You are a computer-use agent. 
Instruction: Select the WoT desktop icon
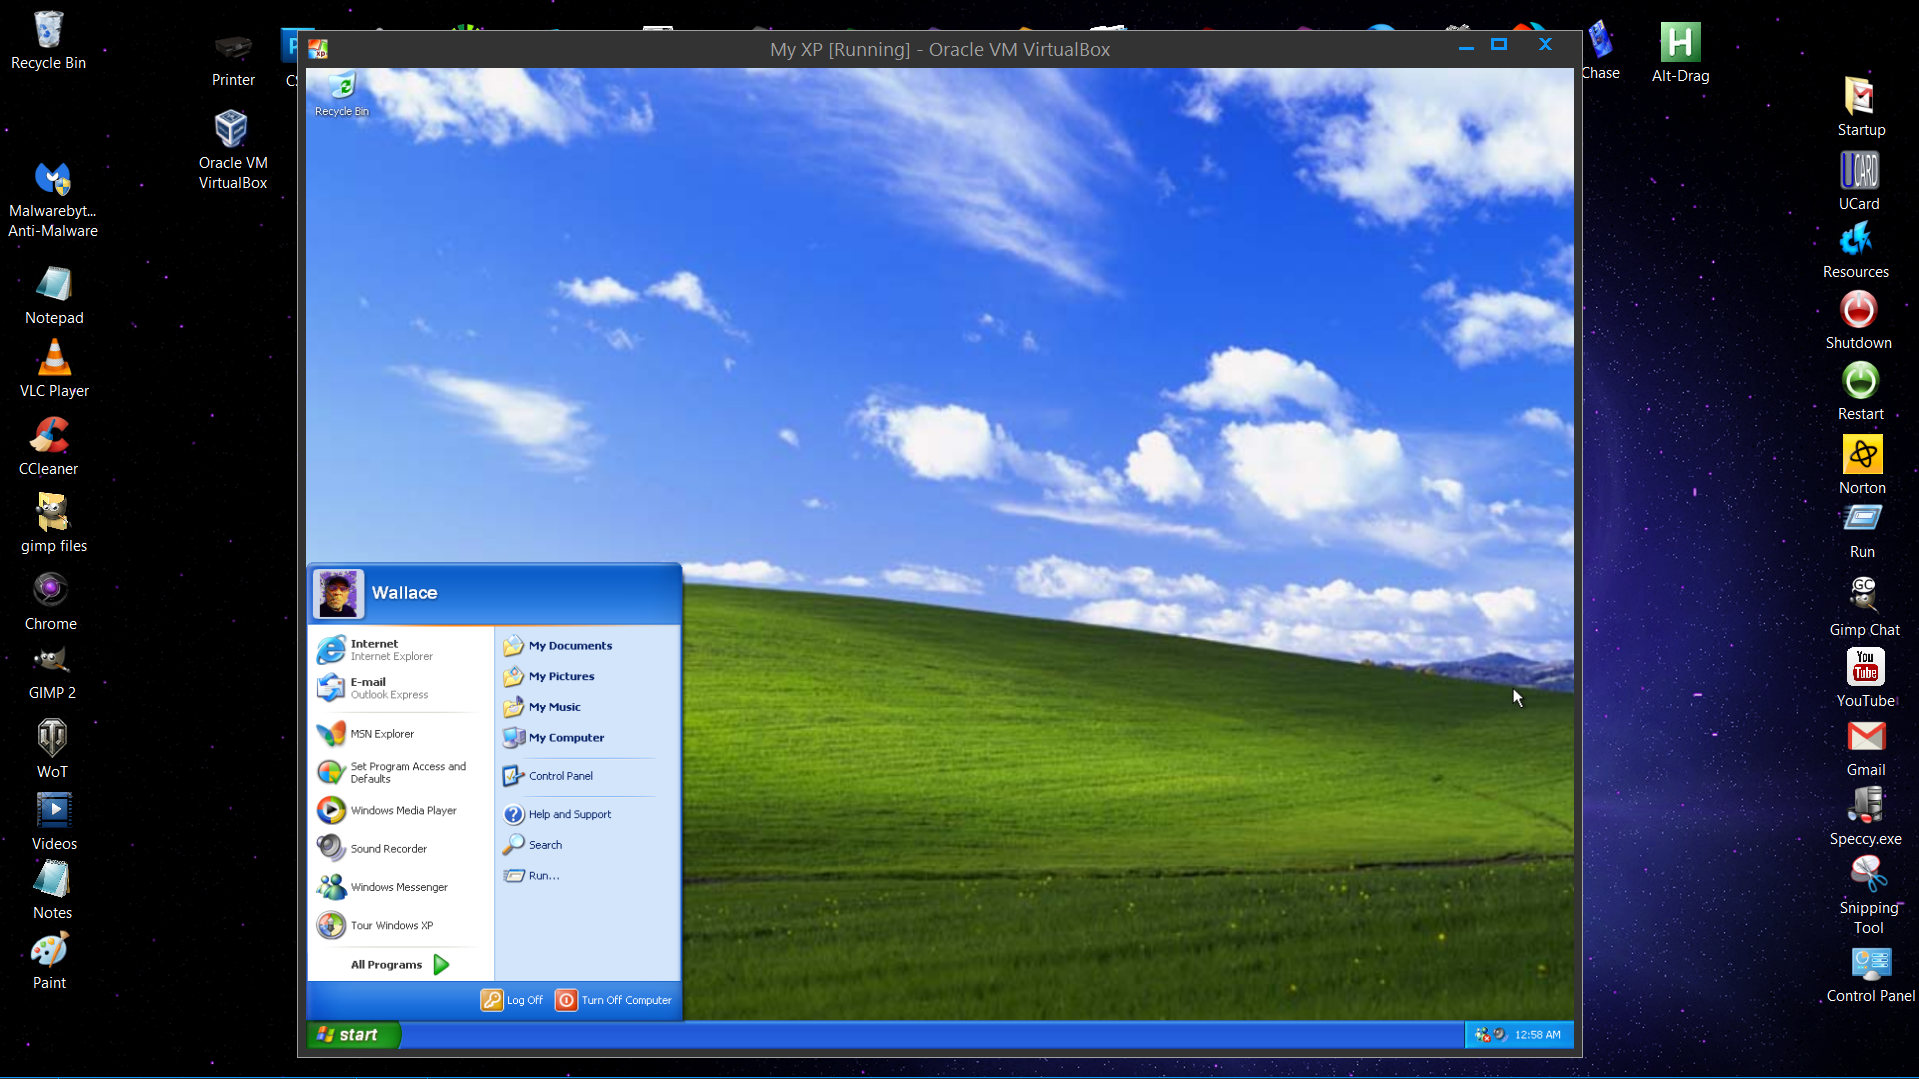(52, 749)
